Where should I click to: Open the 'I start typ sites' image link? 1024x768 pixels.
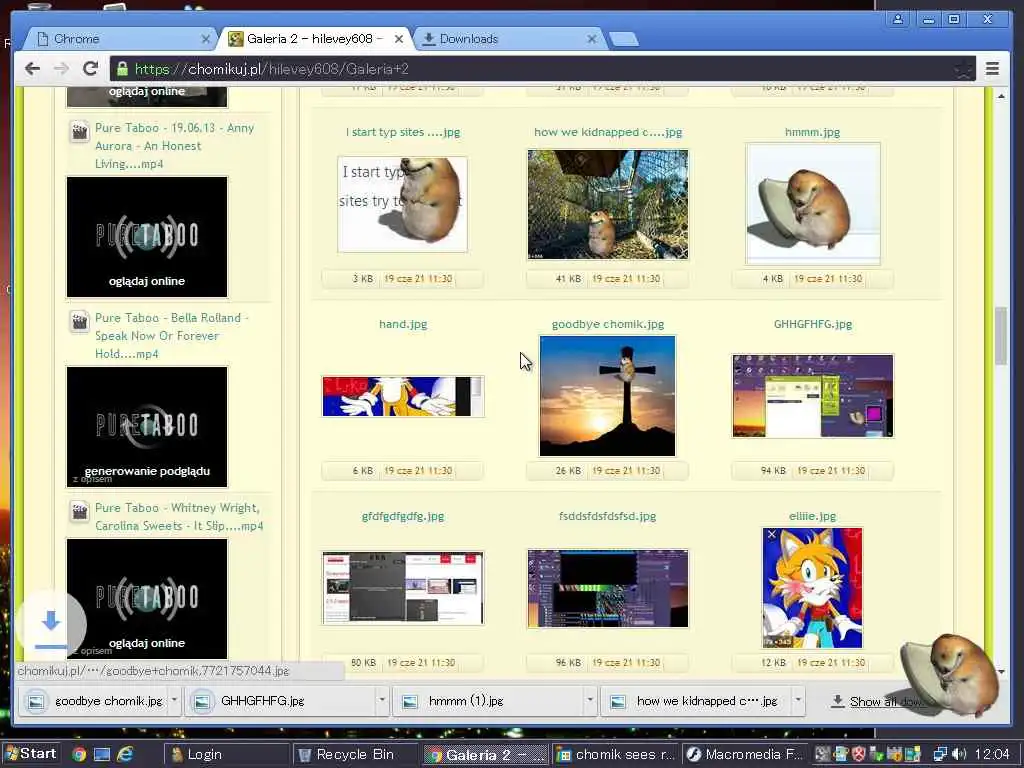[x=403, y=132]
